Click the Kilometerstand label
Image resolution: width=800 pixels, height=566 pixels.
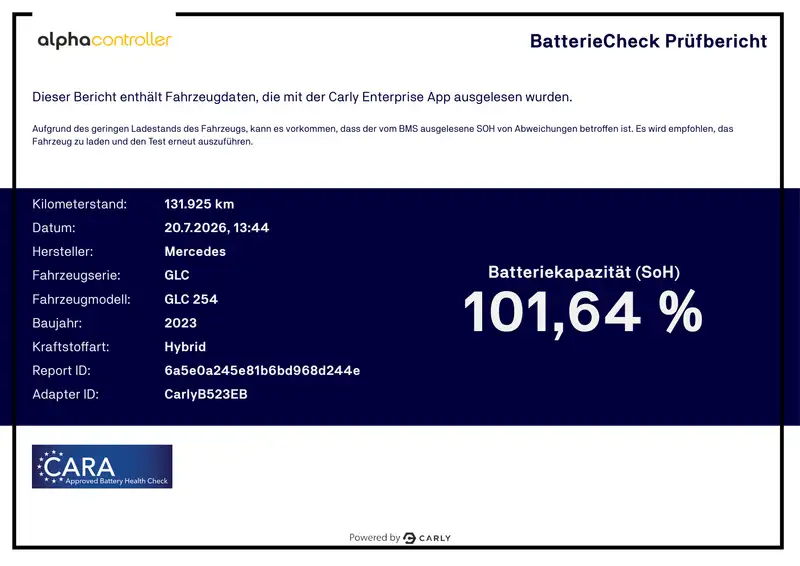click(79, 204)
